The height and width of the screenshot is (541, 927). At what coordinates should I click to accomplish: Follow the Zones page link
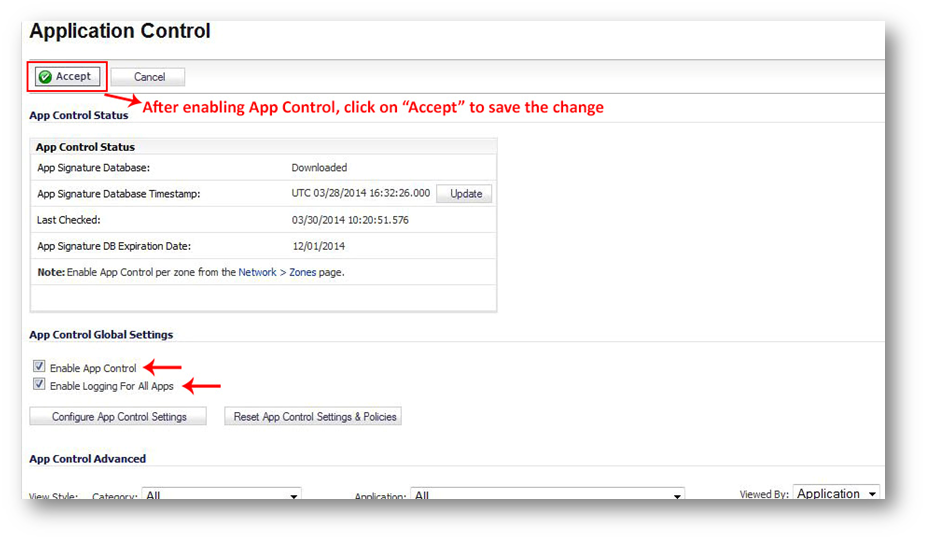tap(302, 272)
